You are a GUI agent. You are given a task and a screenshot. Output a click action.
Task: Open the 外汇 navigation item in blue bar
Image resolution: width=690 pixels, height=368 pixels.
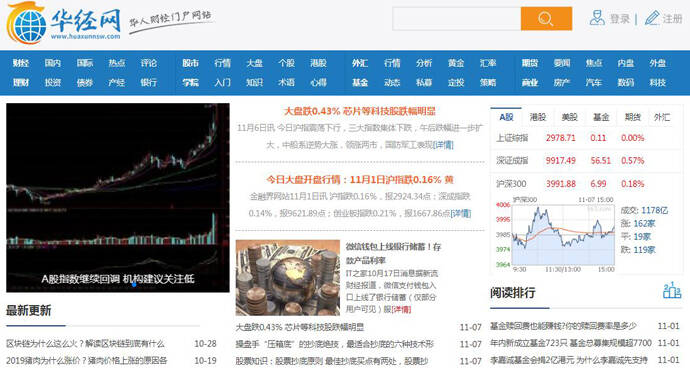click(360, 63)
